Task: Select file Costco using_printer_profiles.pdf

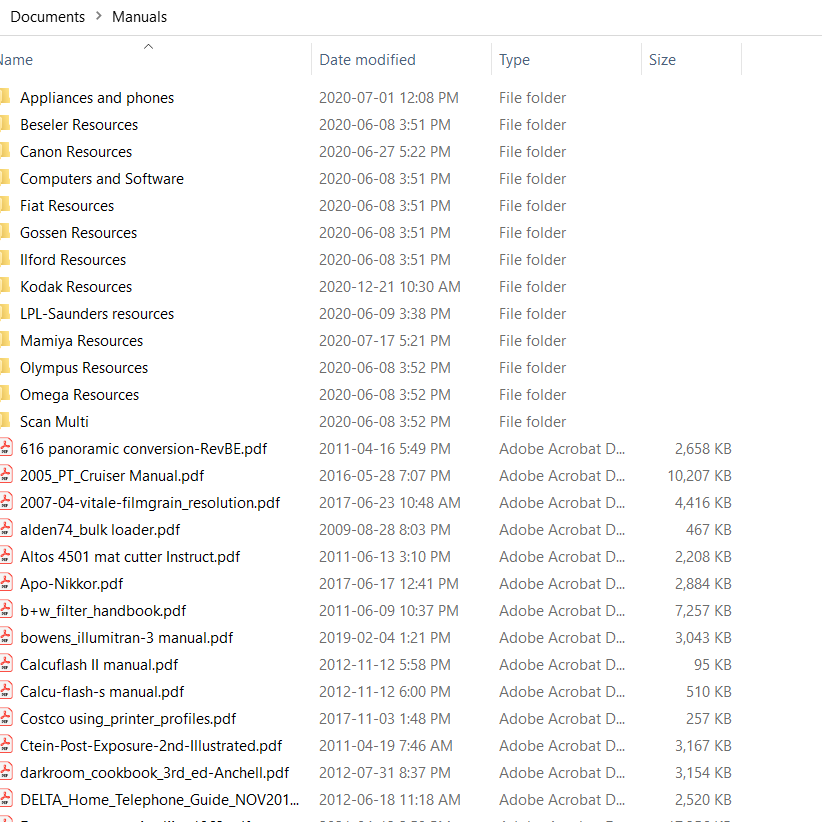Action: pyautogui.click(x=128, y=719)
